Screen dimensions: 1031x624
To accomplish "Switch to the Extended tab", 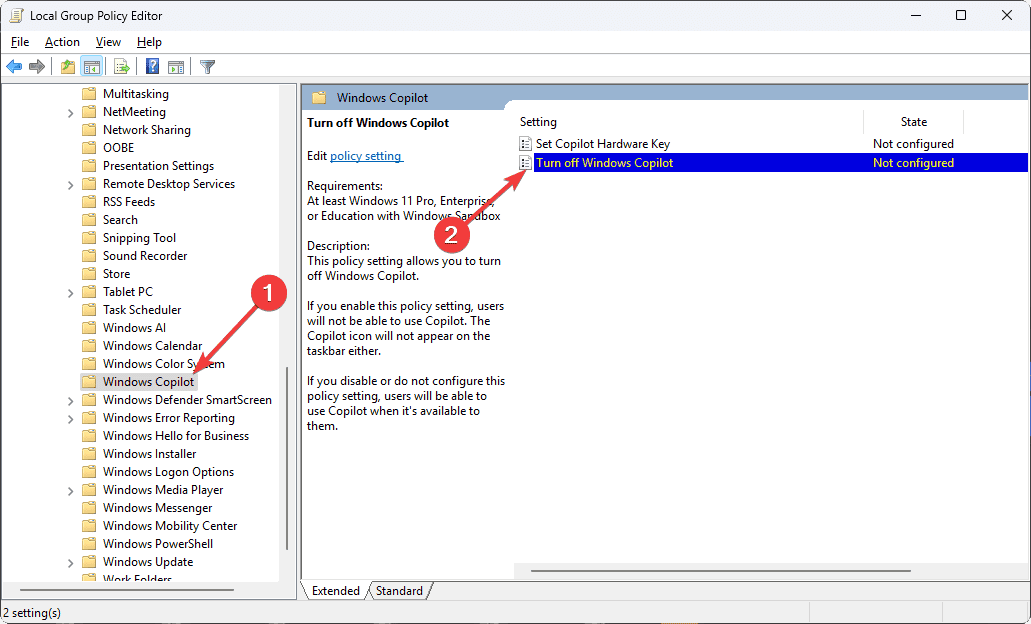I will pos(335,590).
